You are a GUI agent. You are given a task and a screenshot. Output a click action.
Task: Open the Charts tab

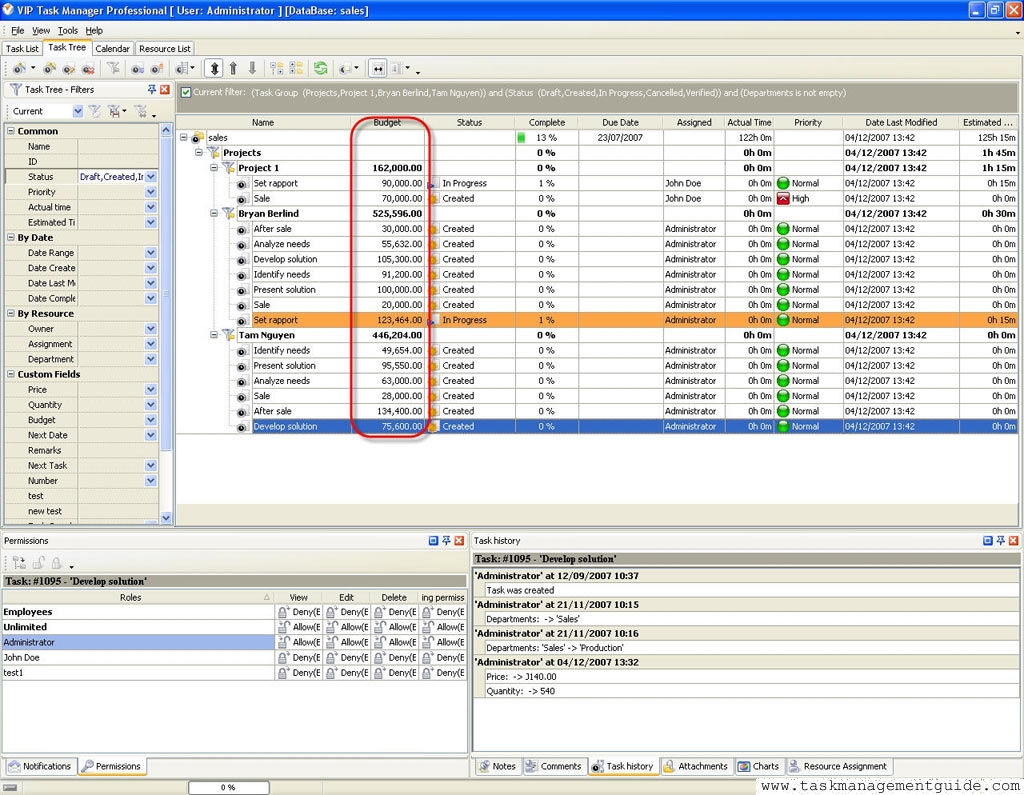pos(758,766)
